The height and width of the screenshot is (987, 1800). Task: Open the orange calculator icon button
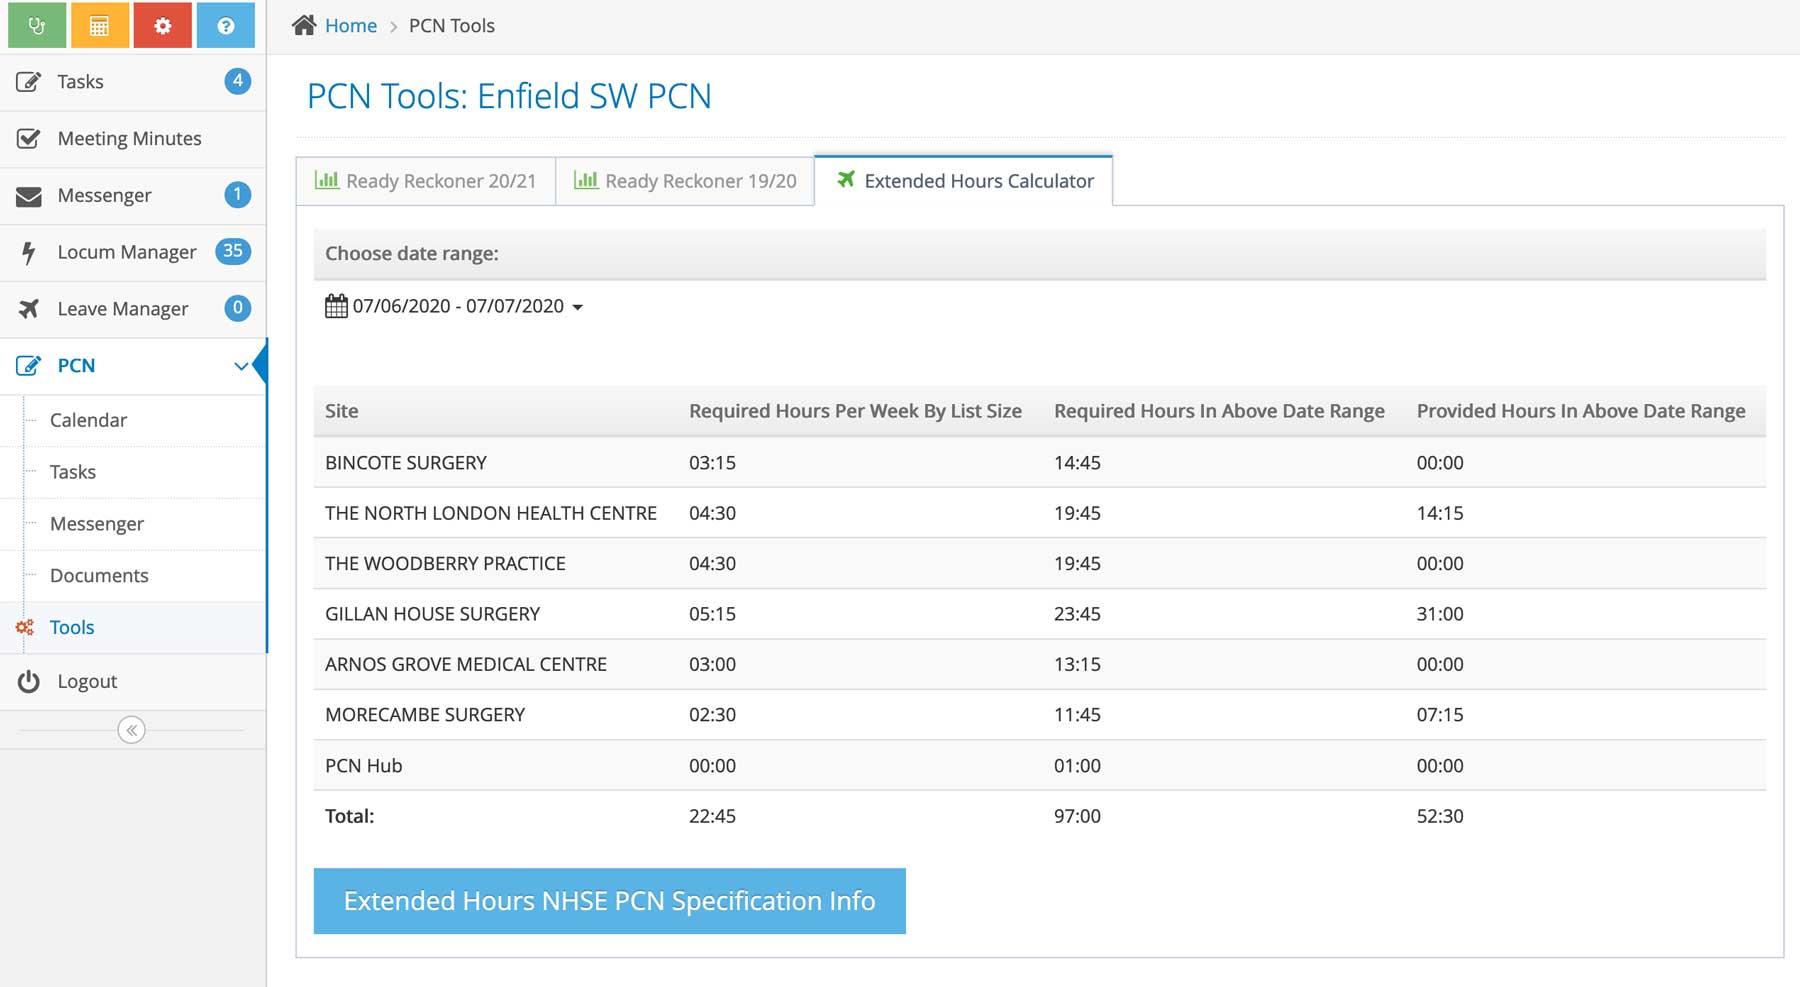pos(99,26)
